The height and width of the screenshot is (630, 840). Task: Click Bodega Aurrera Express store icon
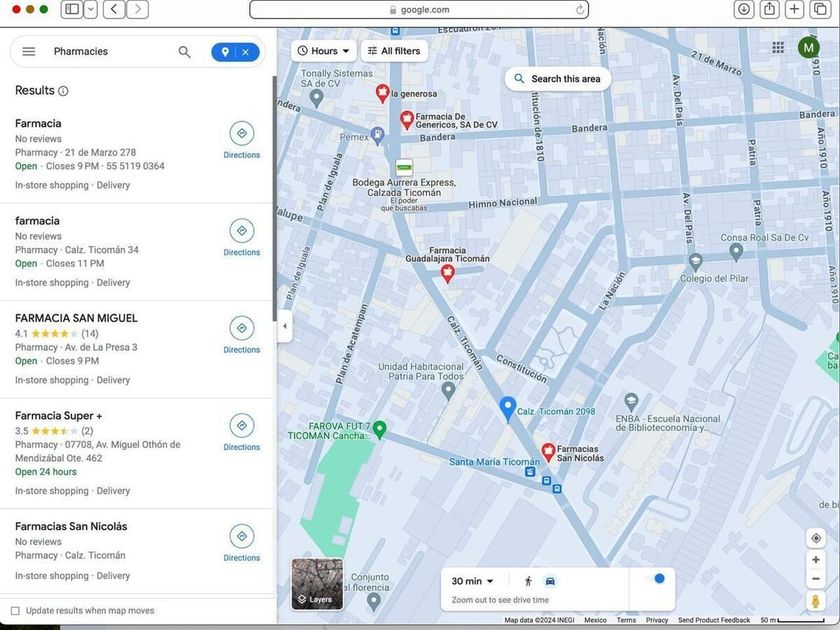click(404, 168)
